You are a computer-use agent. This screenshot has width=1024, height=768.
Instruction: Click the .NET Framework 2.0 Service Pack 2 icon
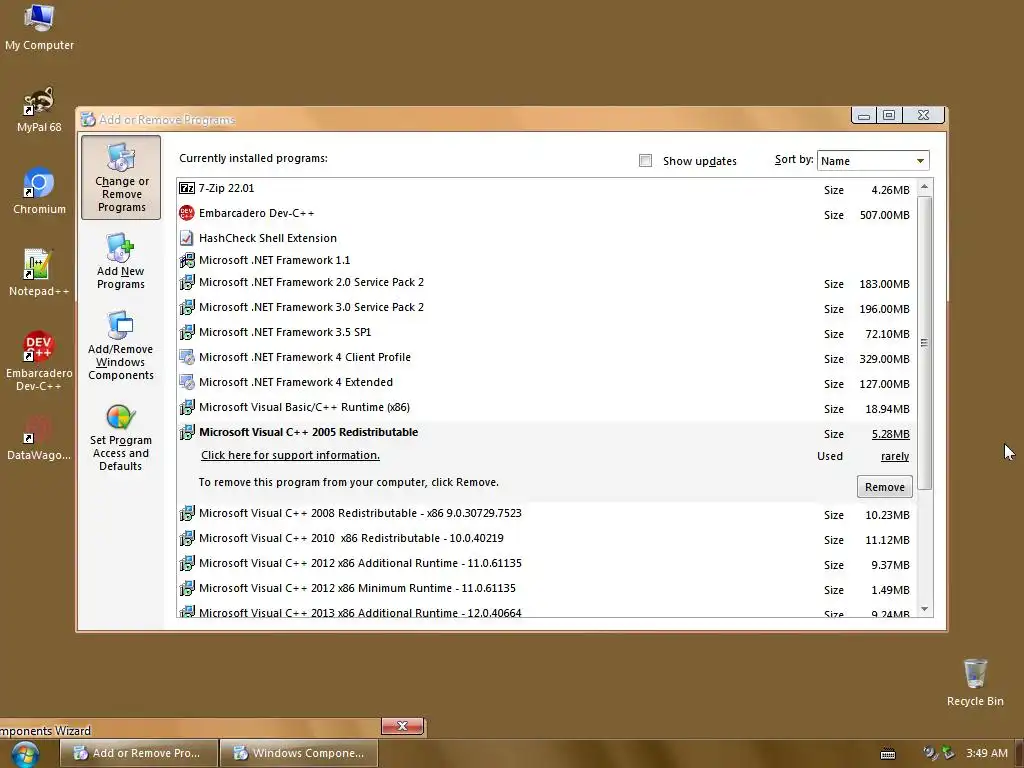(x=187, y=282)
